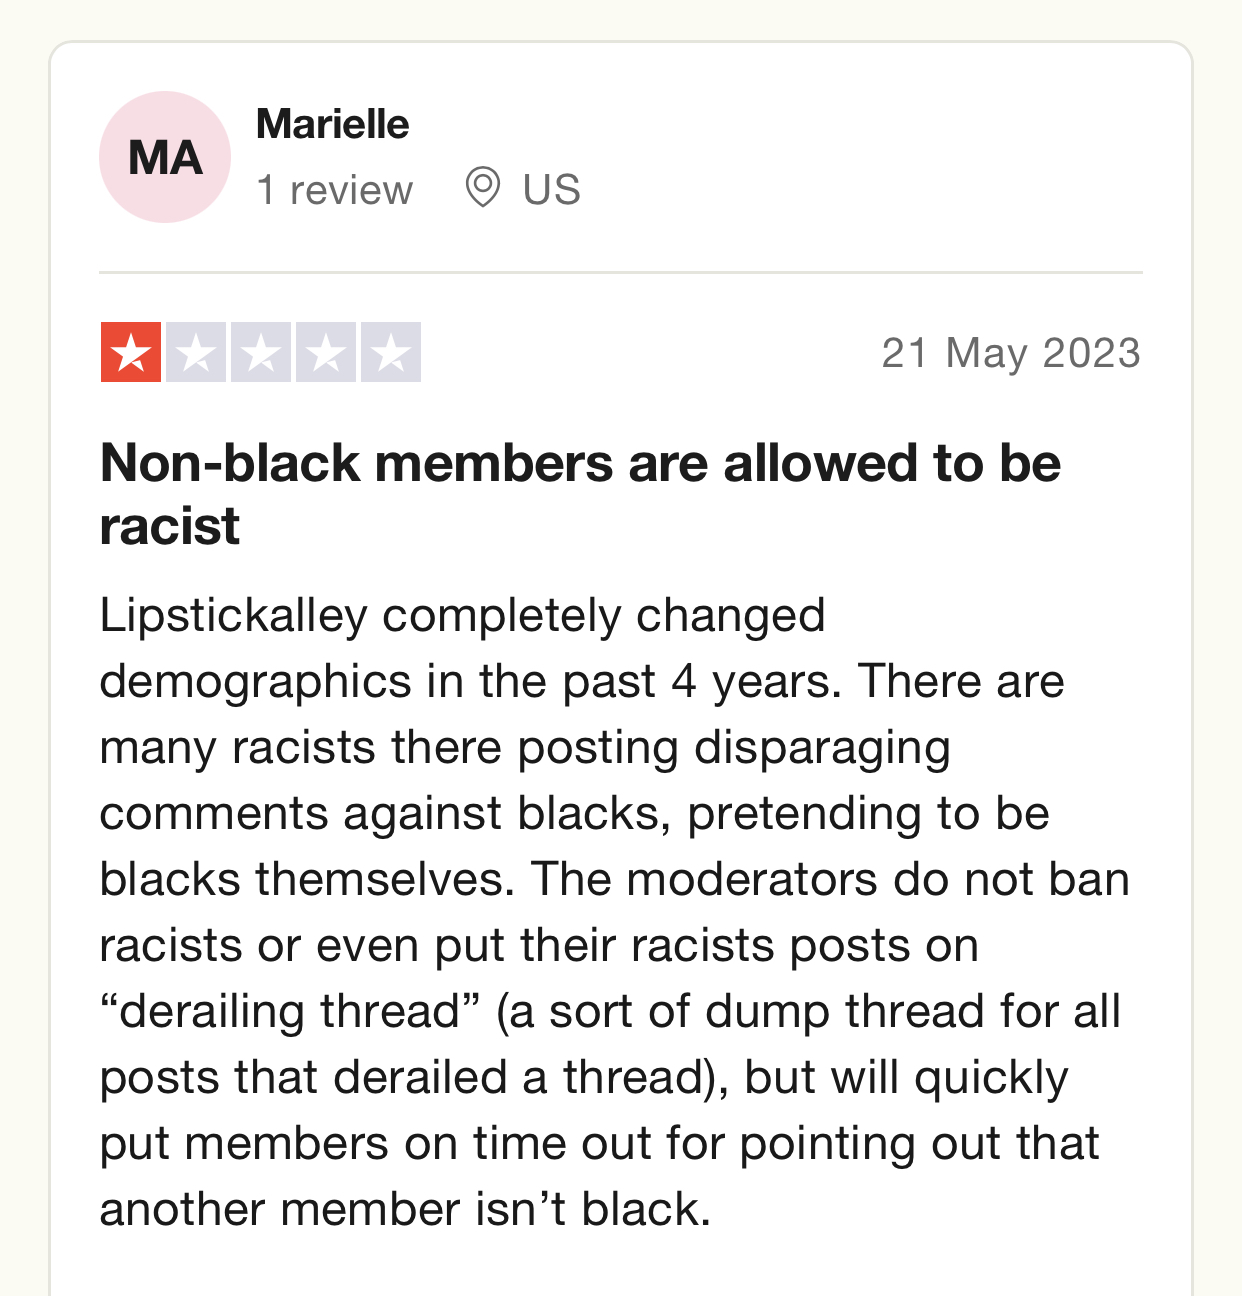This screenshot has height=1296, width=1242.
Task: Click the 21 May 2023 review date
Action: tap(1011, 353)
